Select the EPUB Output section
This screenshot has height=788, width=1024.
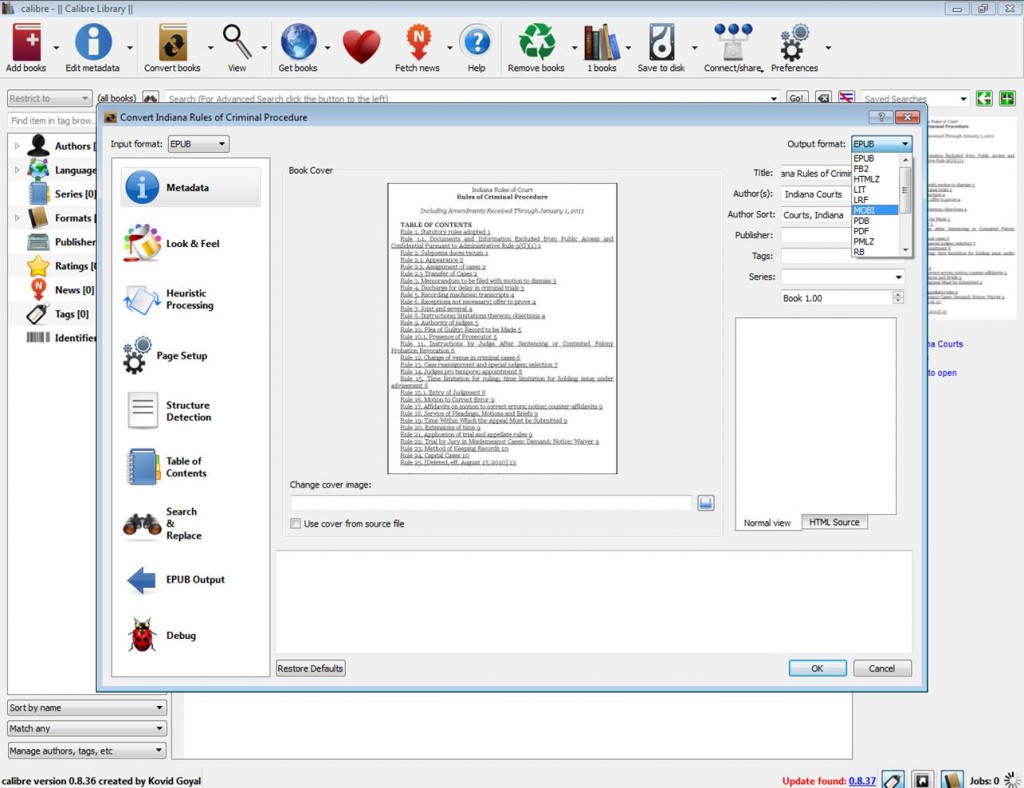click(x=191, y=580)
